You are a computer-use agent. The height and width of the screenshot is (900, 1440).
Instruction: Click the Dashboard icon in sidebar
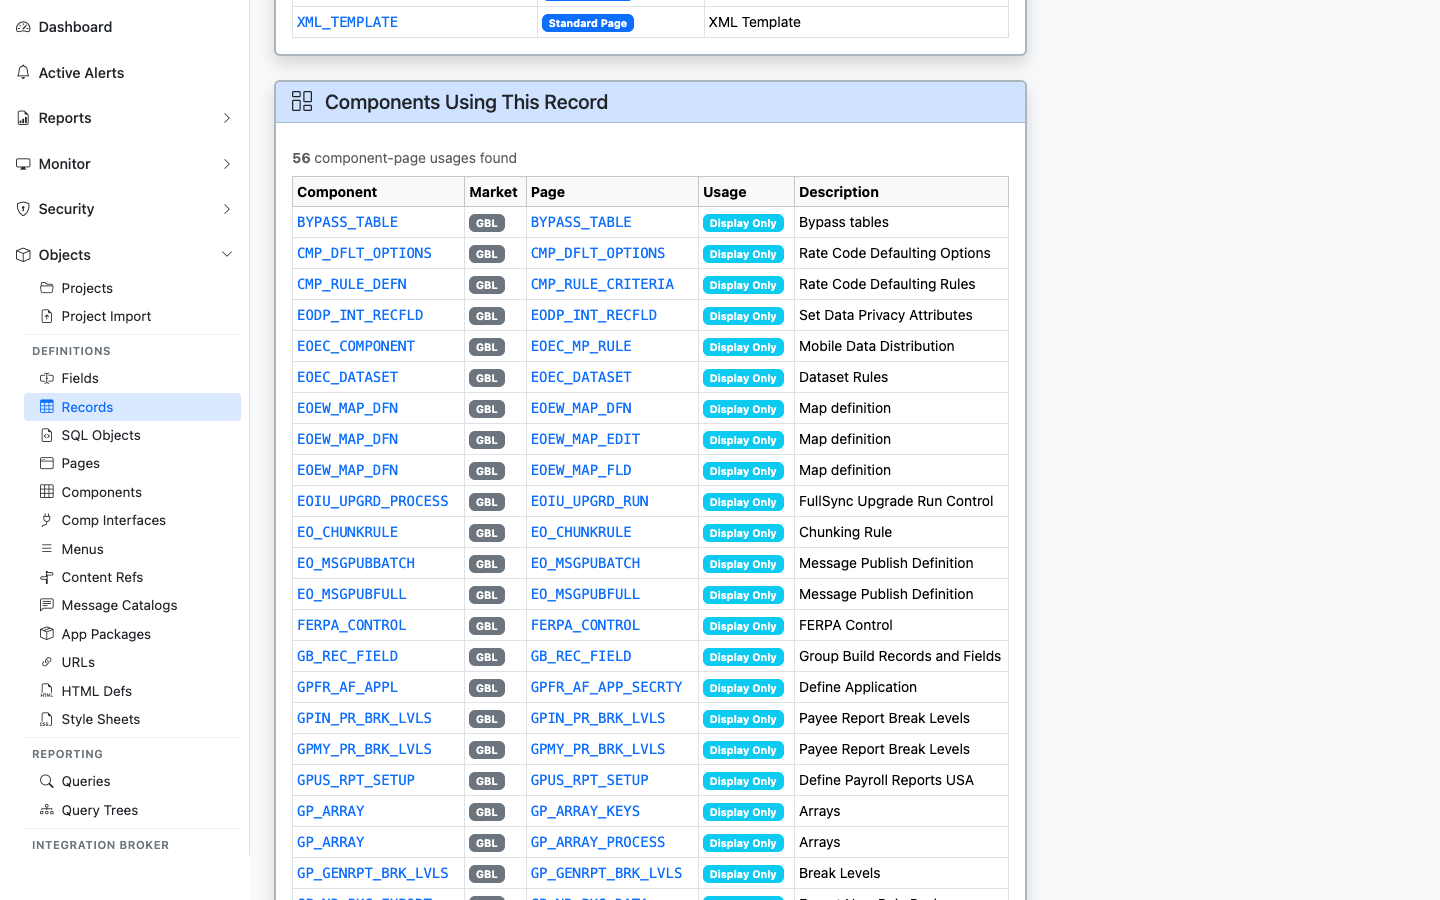point(23,27)
